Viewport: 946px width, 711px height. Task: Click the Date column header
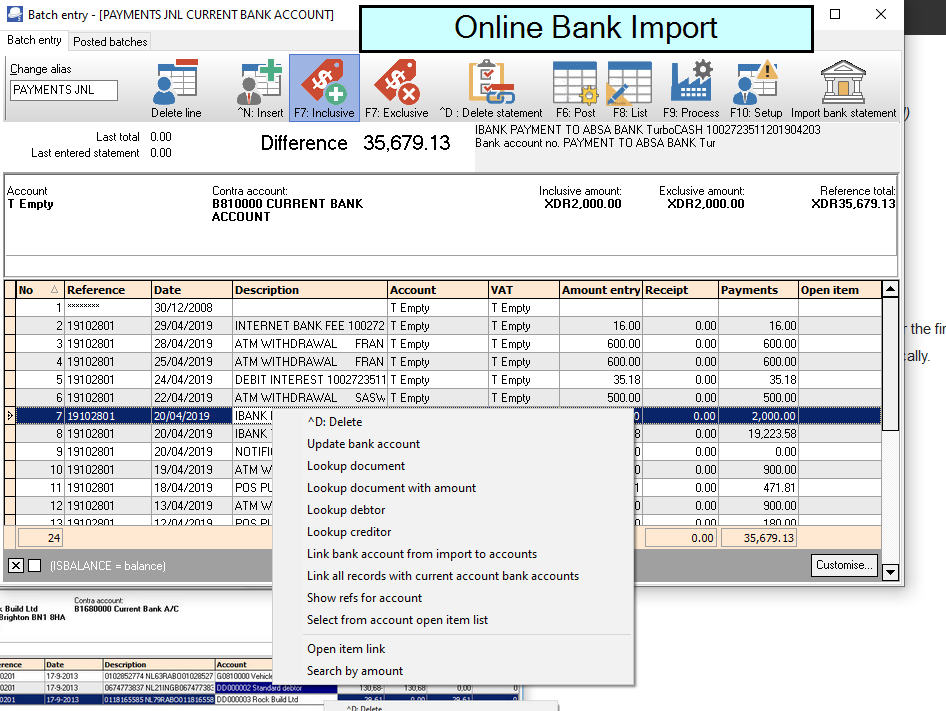coord(191,290)
